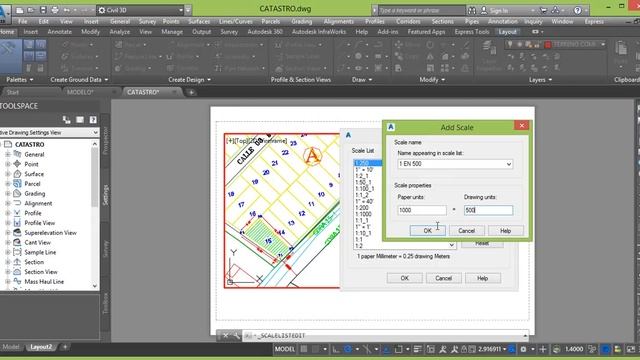
Task: Select 1:50_1 in the scale list
Action: (x=363, y=182)
